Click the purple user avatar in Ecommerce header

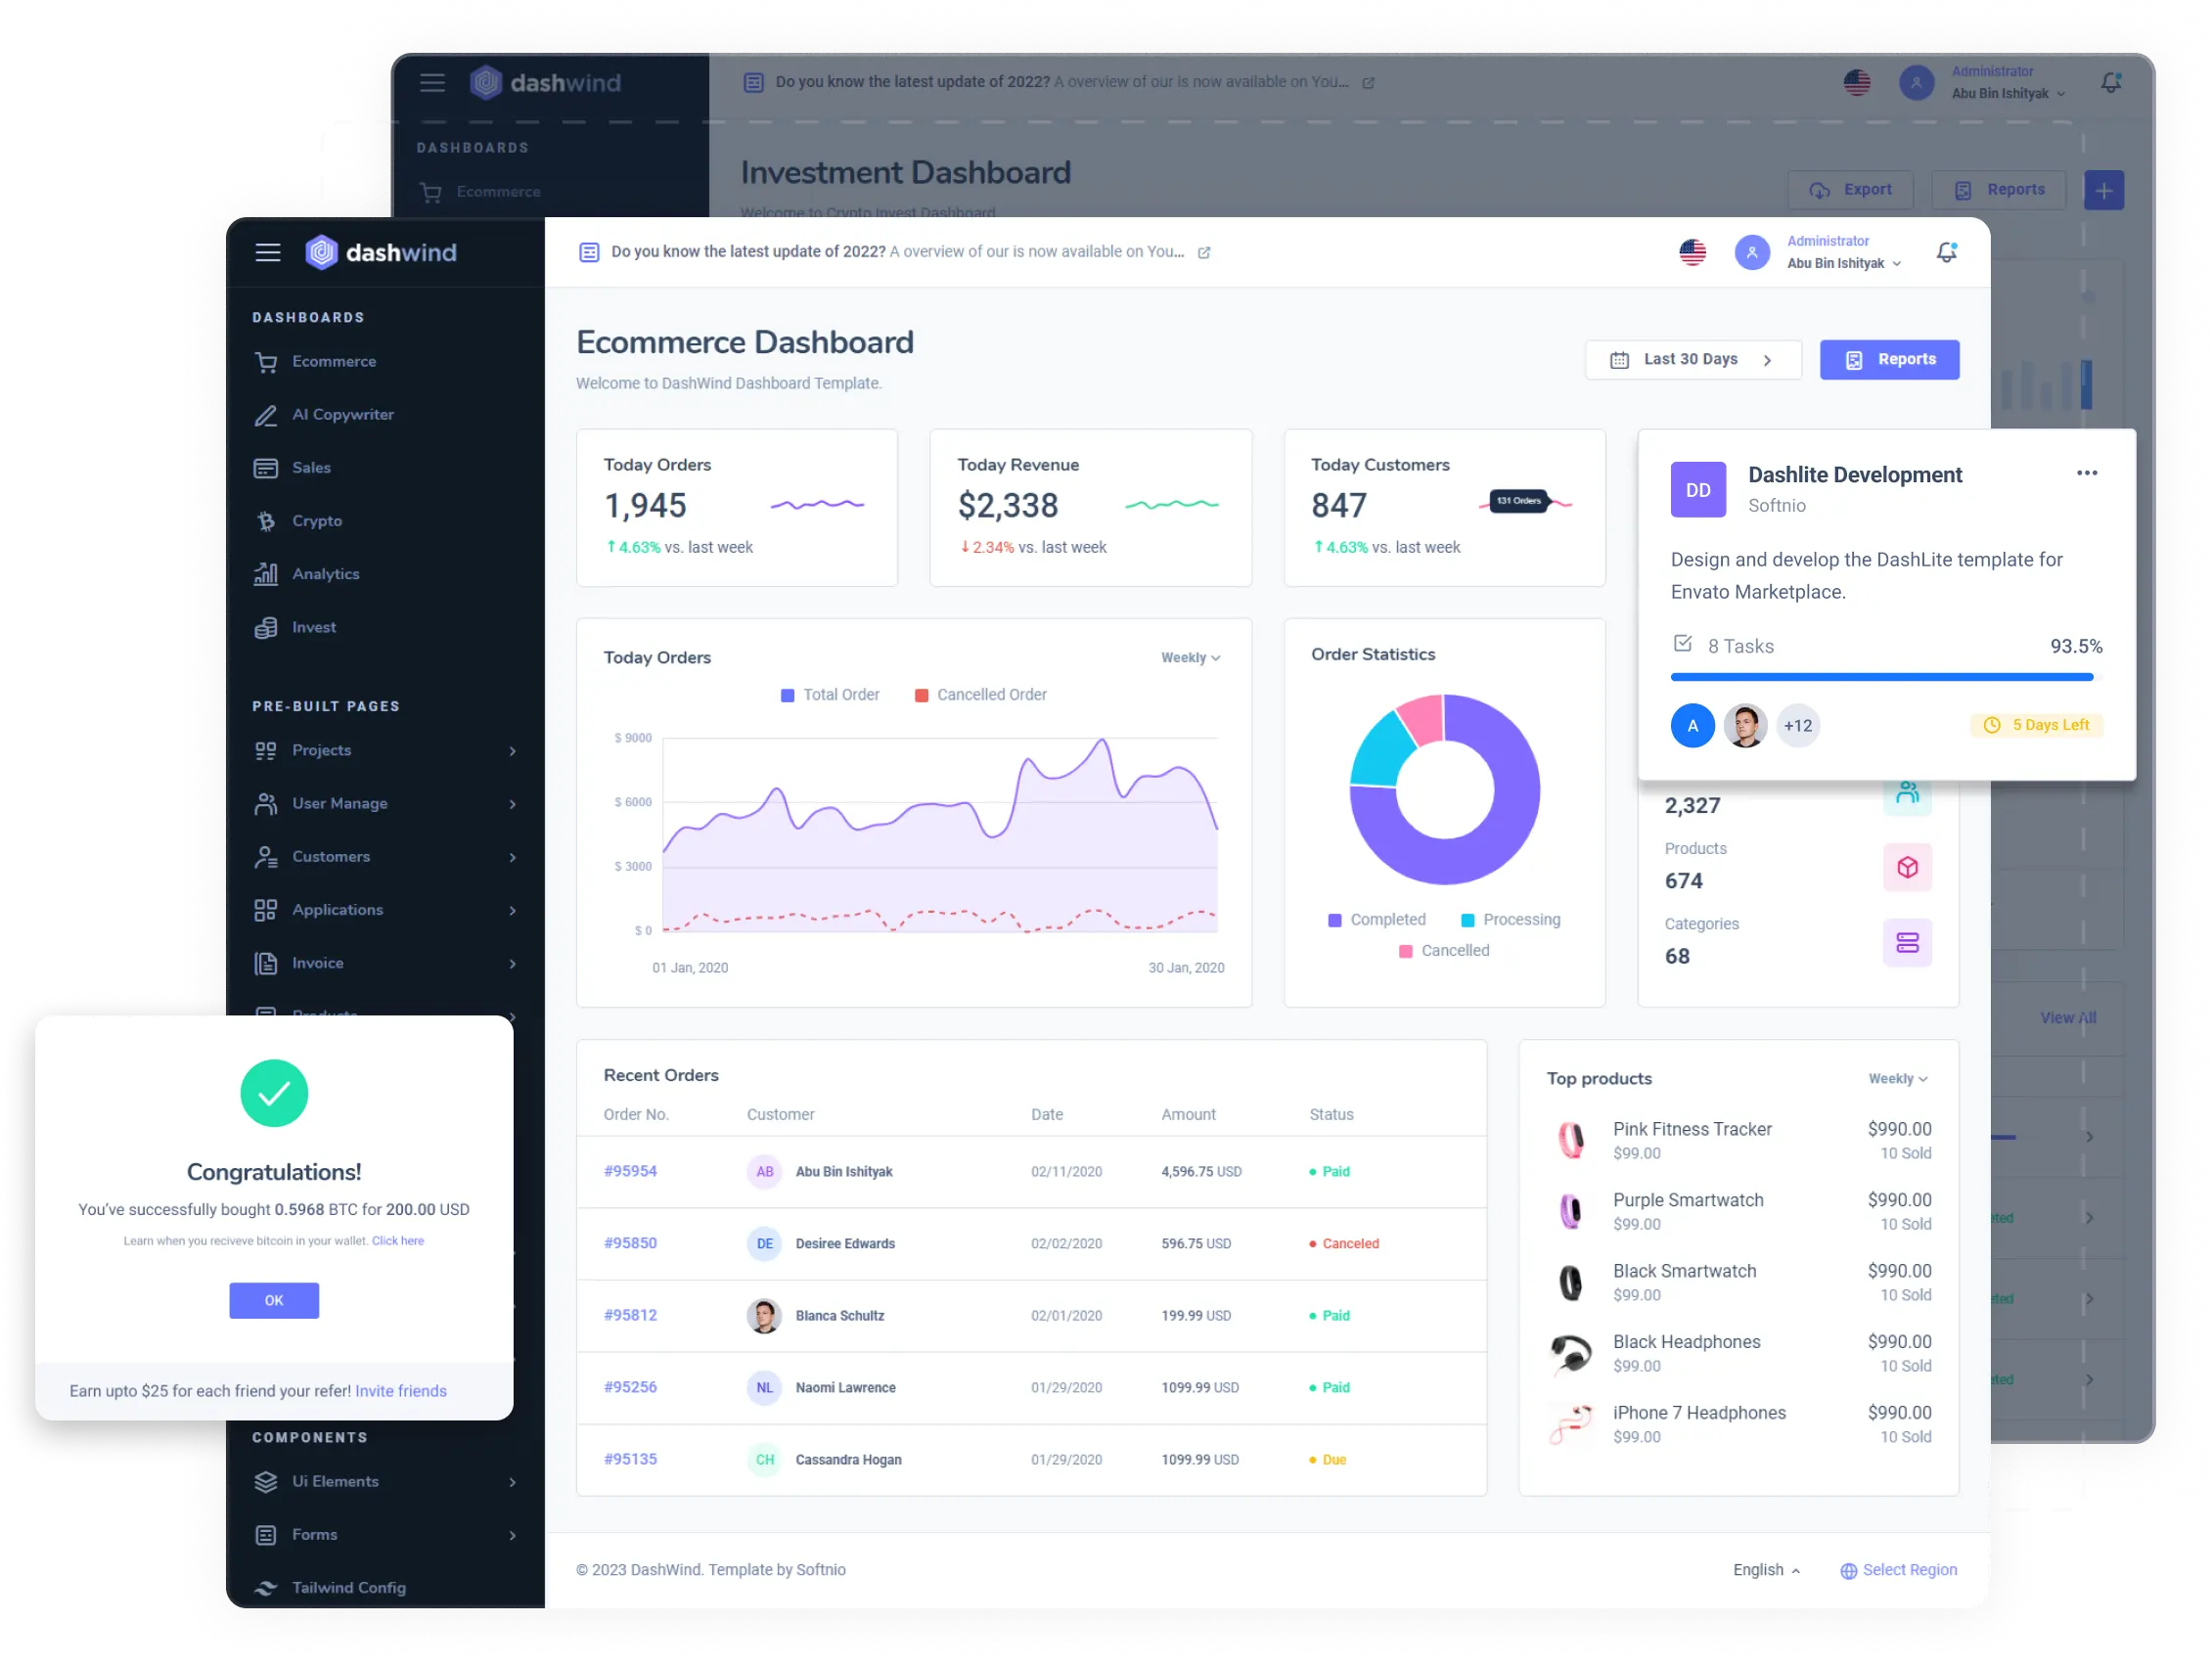(1751, 252)
